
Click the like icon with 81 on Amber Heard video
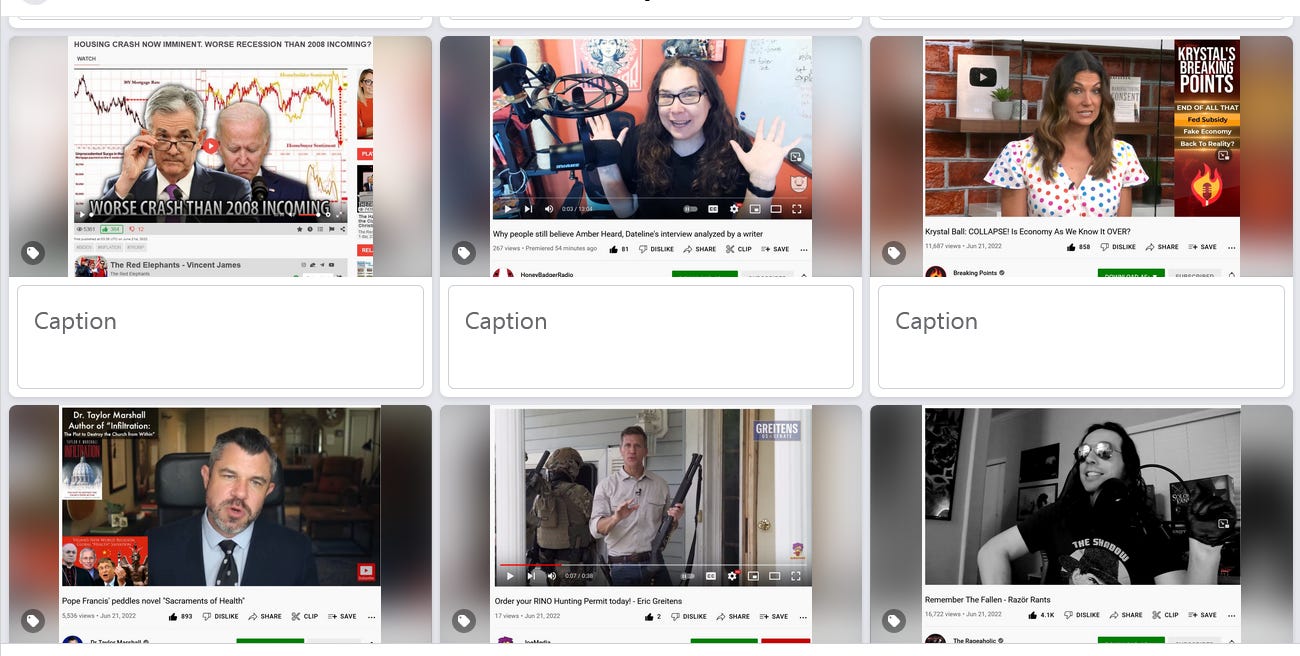[x=613, y=249]
